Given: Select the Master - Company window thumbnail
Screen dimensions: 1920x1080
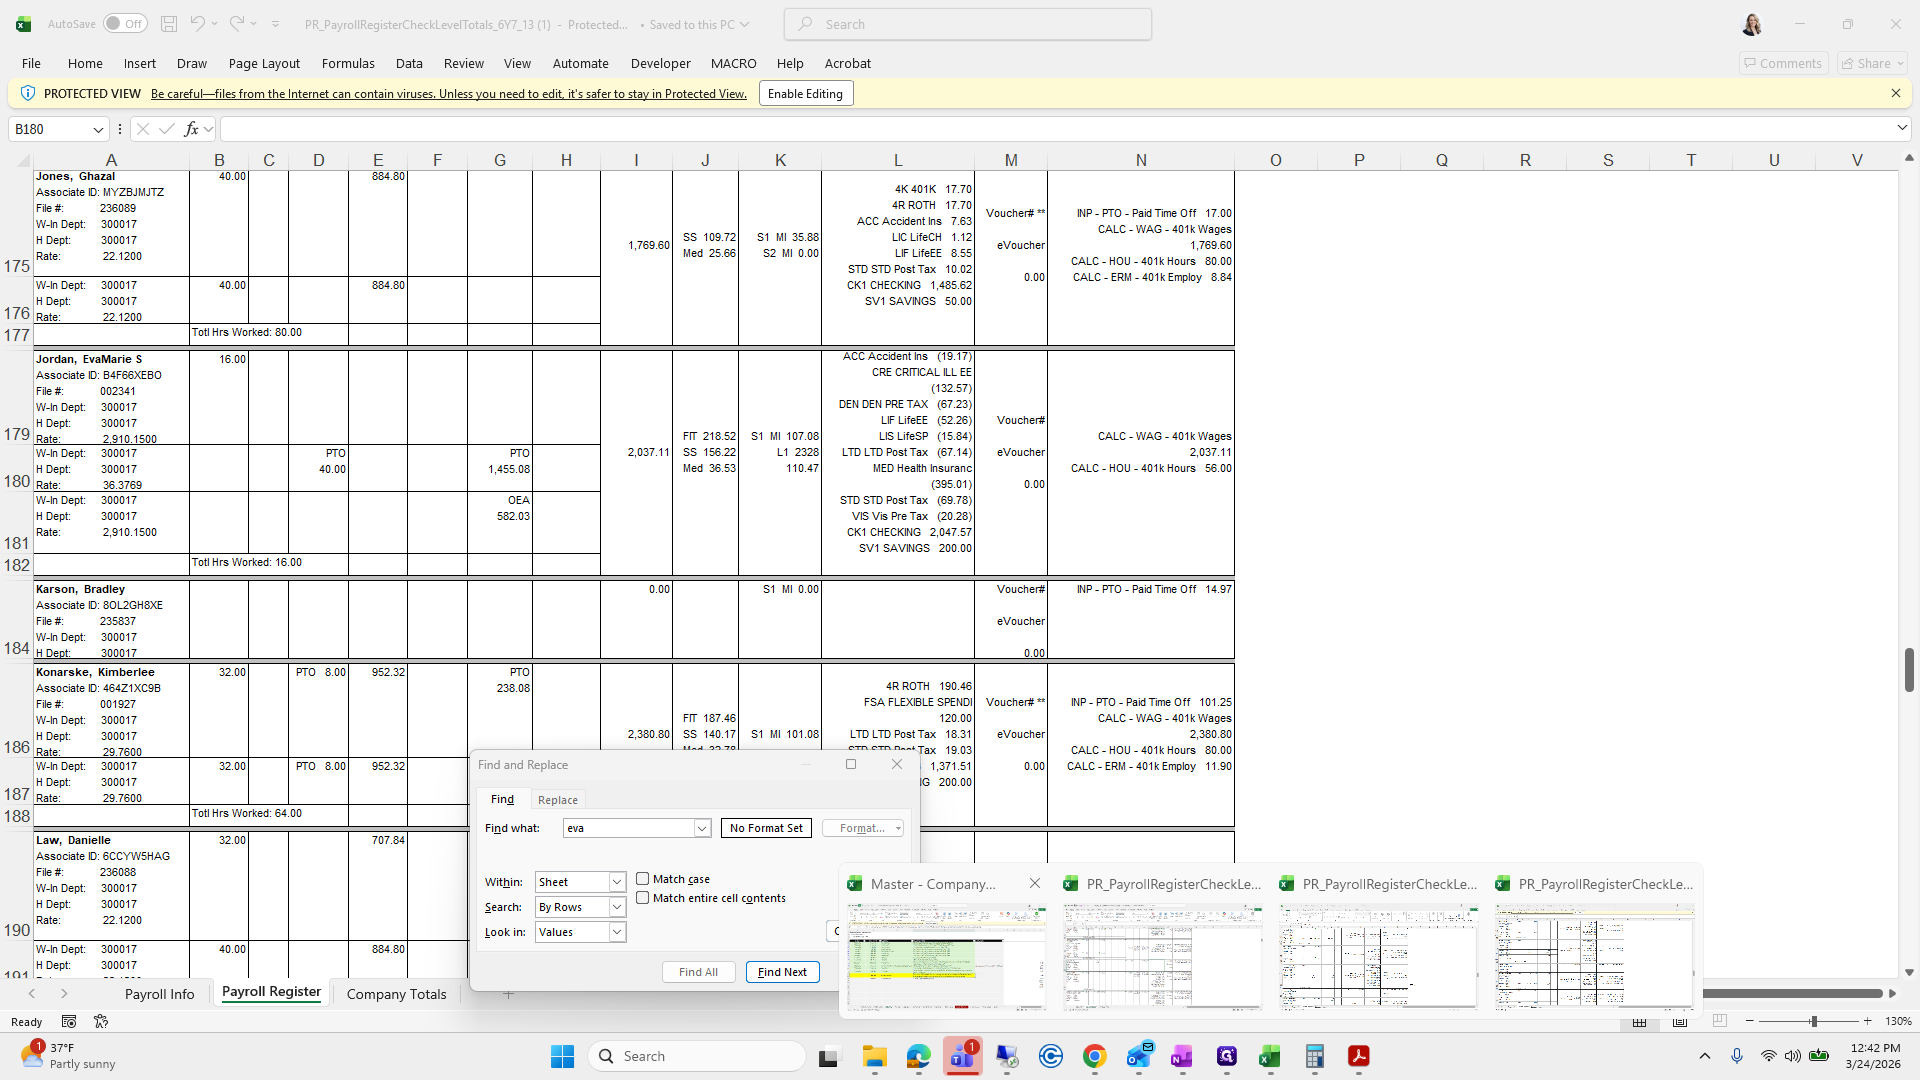Looking at the screenshot, I should (x=946, y=957).
